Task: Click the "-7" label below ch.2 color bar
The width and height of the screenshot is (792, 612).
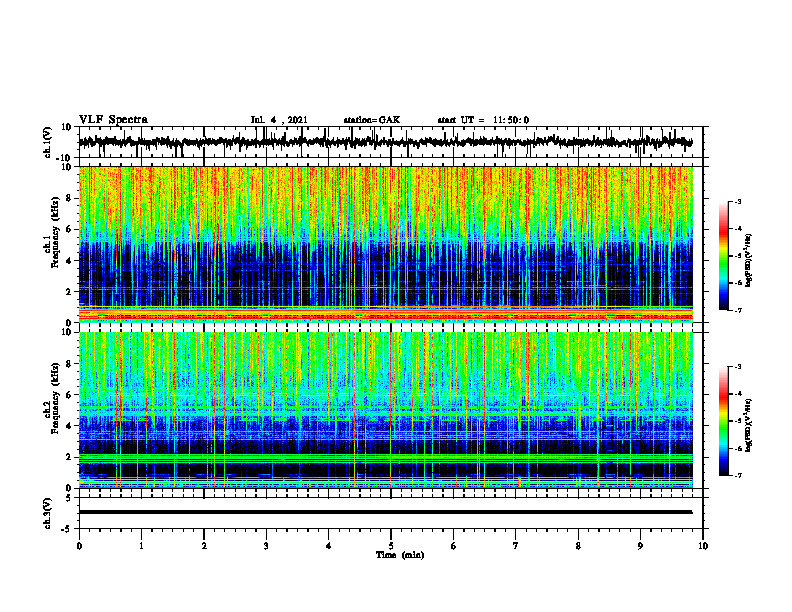Action: point(737,476)
